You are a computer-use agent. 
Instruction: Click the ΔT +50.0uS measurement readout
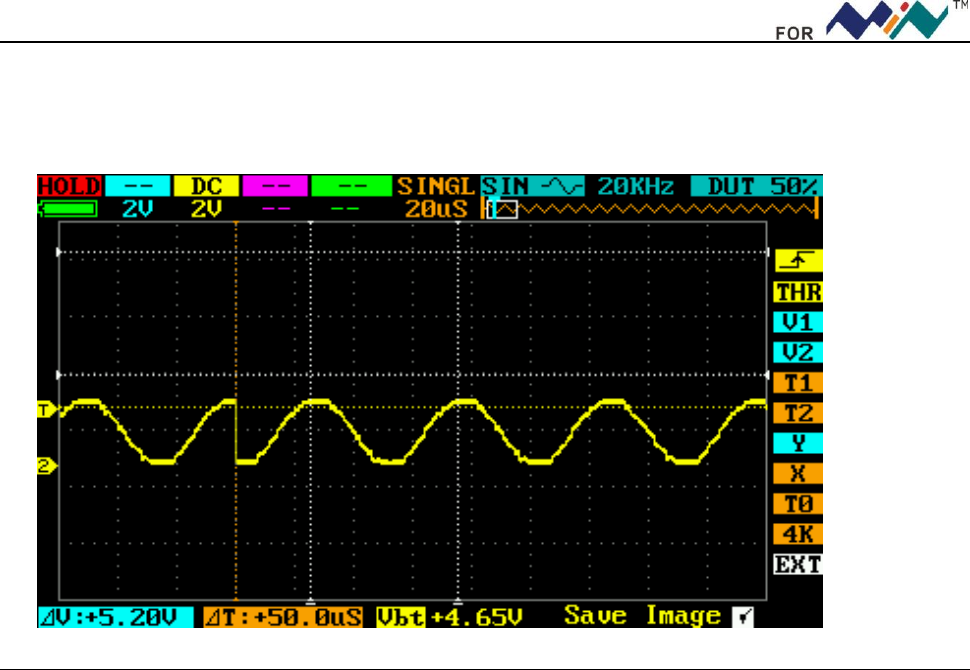pos(283,617)
